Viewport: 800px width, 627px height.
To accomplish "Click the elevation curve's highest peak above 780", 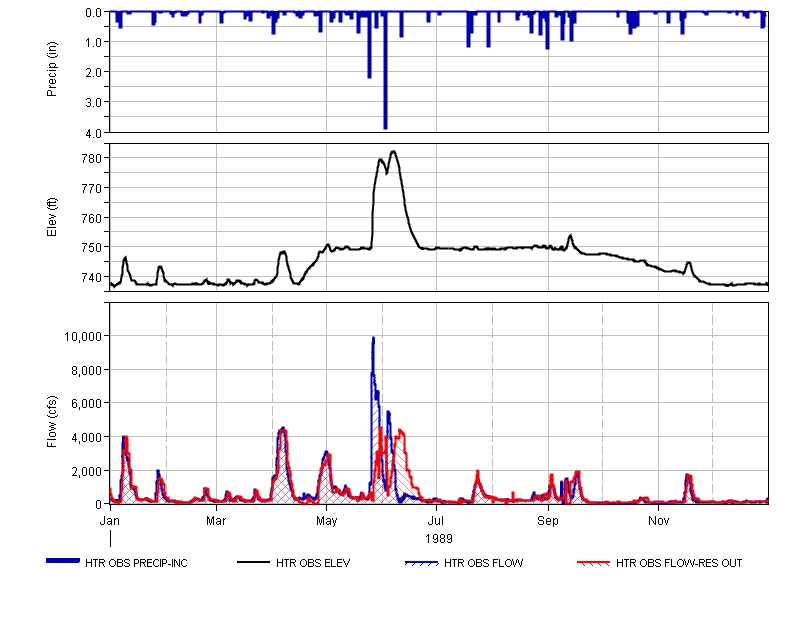I will 393,152.
